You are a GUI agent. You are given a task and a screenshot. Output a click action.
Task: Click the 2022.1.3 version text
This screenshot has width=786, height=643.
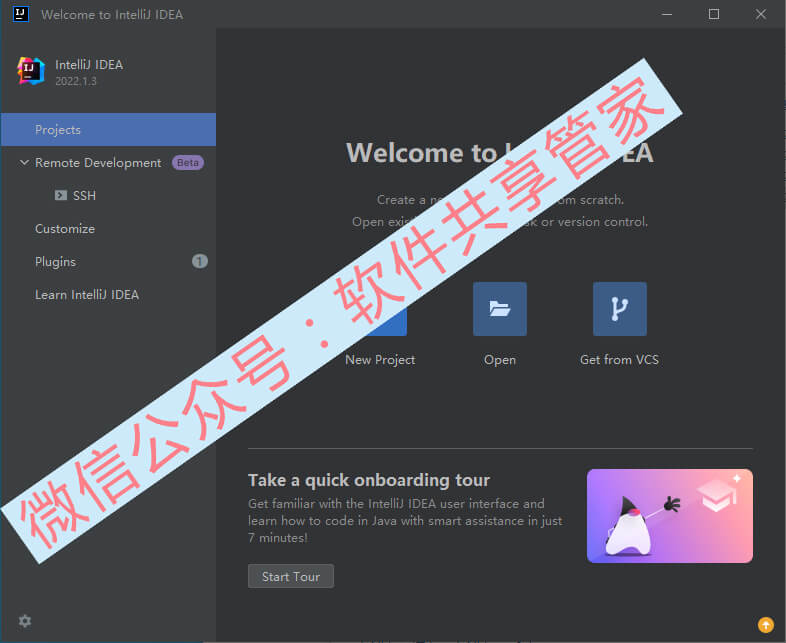click(76, 81)
